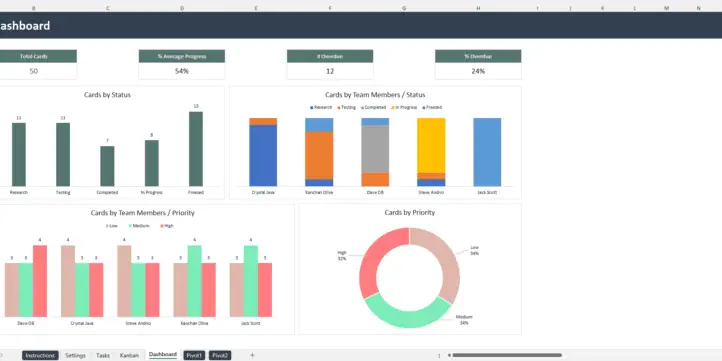
Task: Click the Low legend entry in Priority chart
Action: click(111, 226)
